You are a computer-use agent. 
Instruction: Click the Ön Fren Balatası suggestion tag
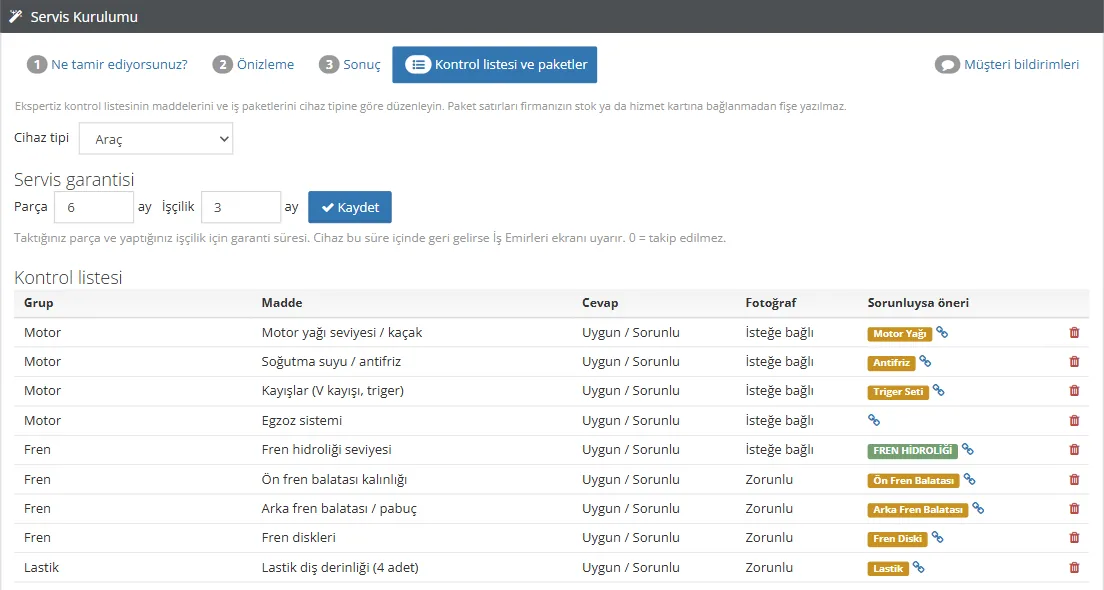coord(913,480)
